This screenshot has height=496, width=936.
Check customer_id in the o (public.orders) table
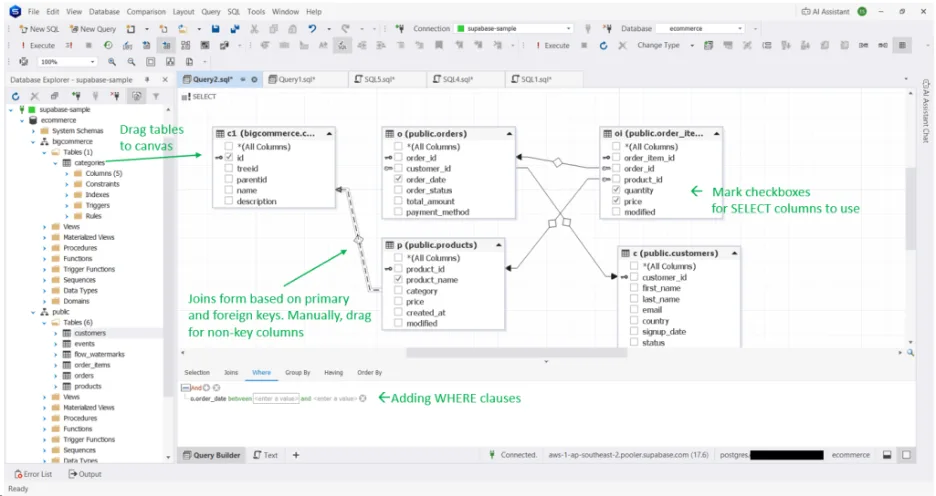pyautogui.click(x=398, y=168)
